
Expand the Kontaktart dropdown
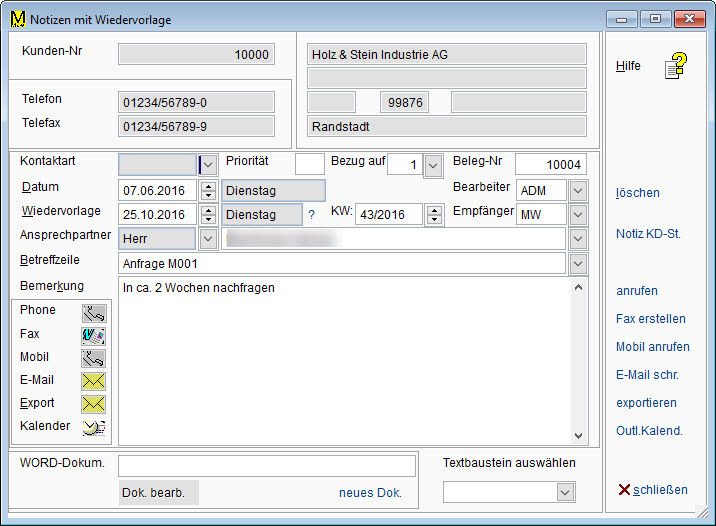click(208, 165)
